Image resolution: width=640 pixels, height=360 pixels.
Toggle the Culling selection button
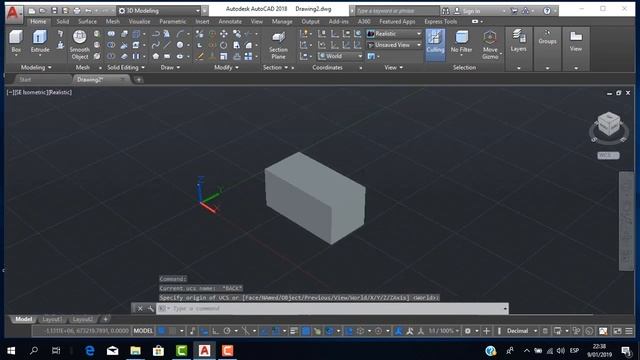tap(435, 44)
